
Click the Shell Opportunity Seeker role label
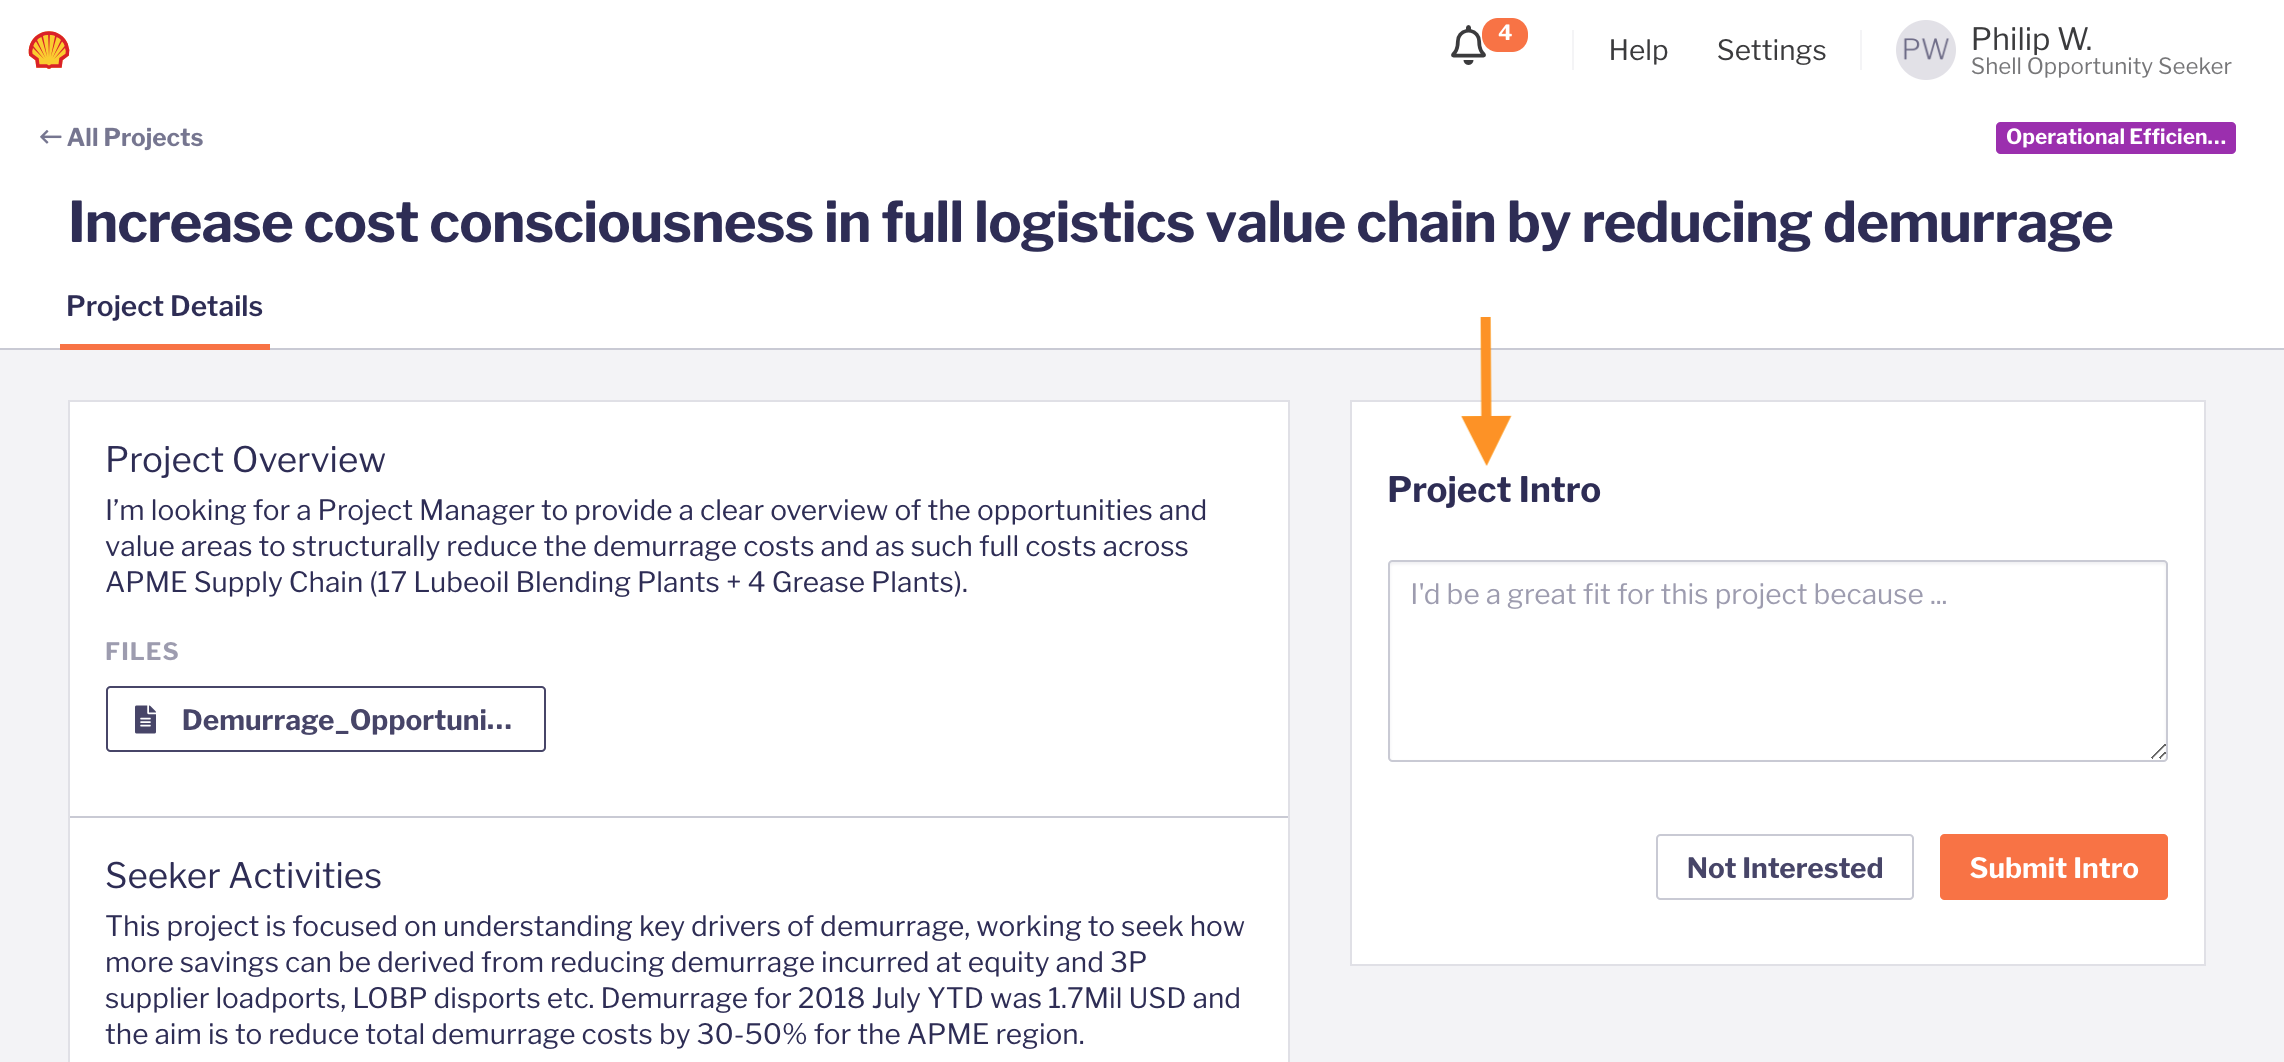[2100, 66]
